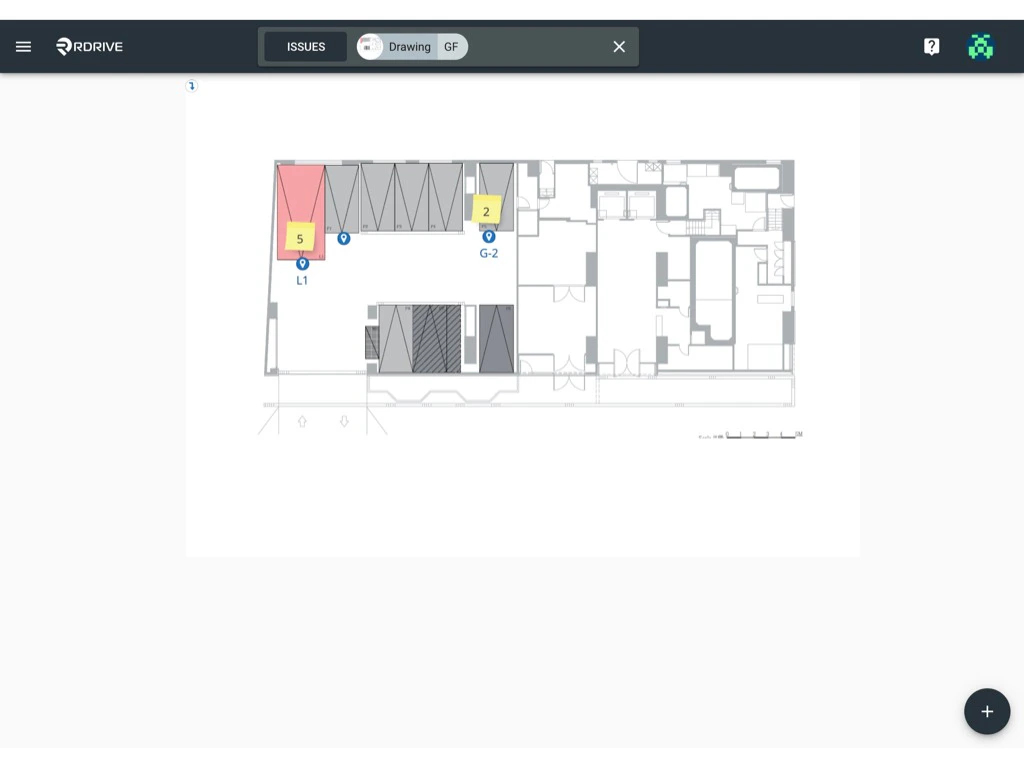This screenshot has width=1024, height=768.
Task: Open the help question mark icon
Action: click(x=931, y=46)
